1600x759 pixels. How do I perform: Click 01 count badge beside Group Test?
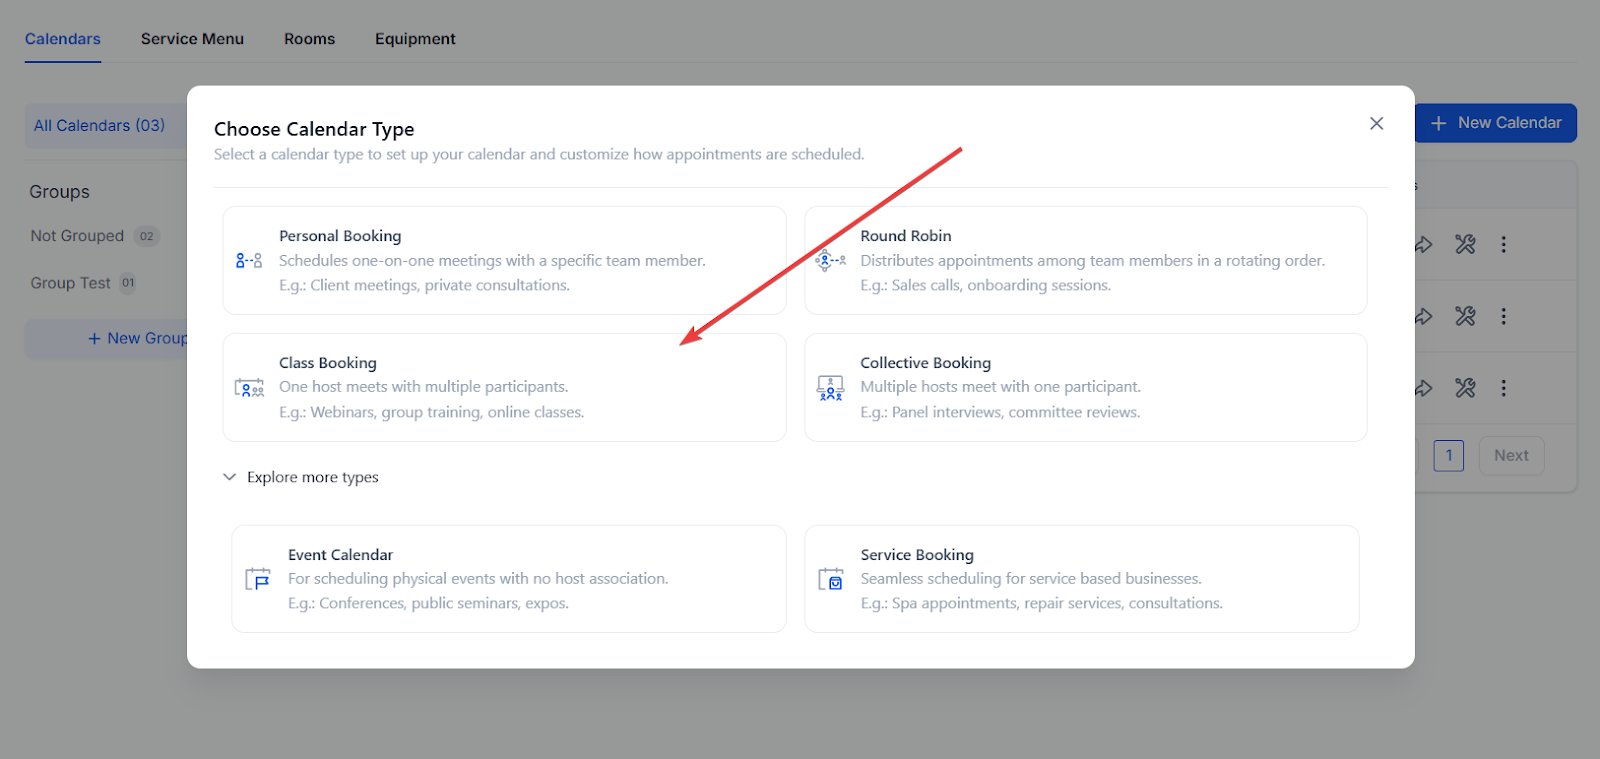pyautogui.click(x=128, y=283)
